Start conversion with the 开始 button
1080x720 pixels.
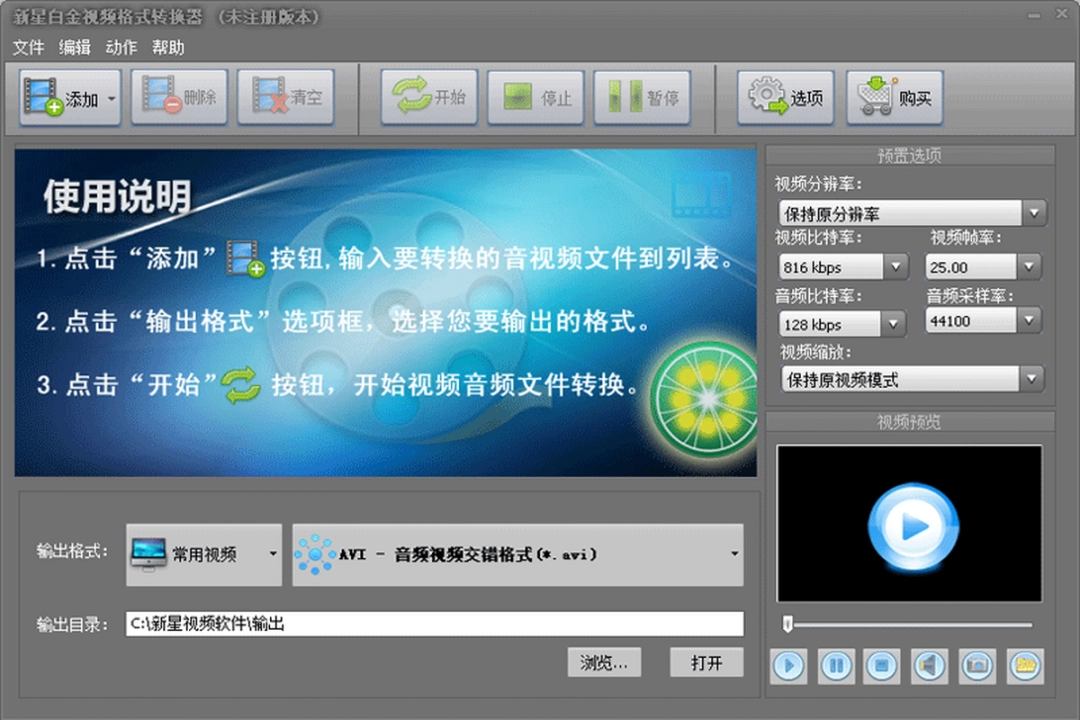[x=428, y=97]
